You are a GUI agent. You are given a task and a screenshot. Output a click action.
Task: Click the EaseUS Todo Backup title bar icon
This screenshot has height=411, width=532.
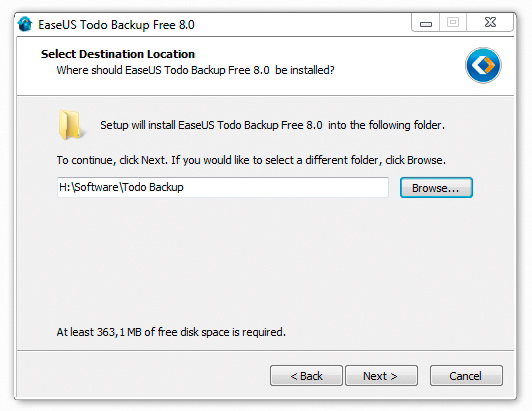coord(25,24)
